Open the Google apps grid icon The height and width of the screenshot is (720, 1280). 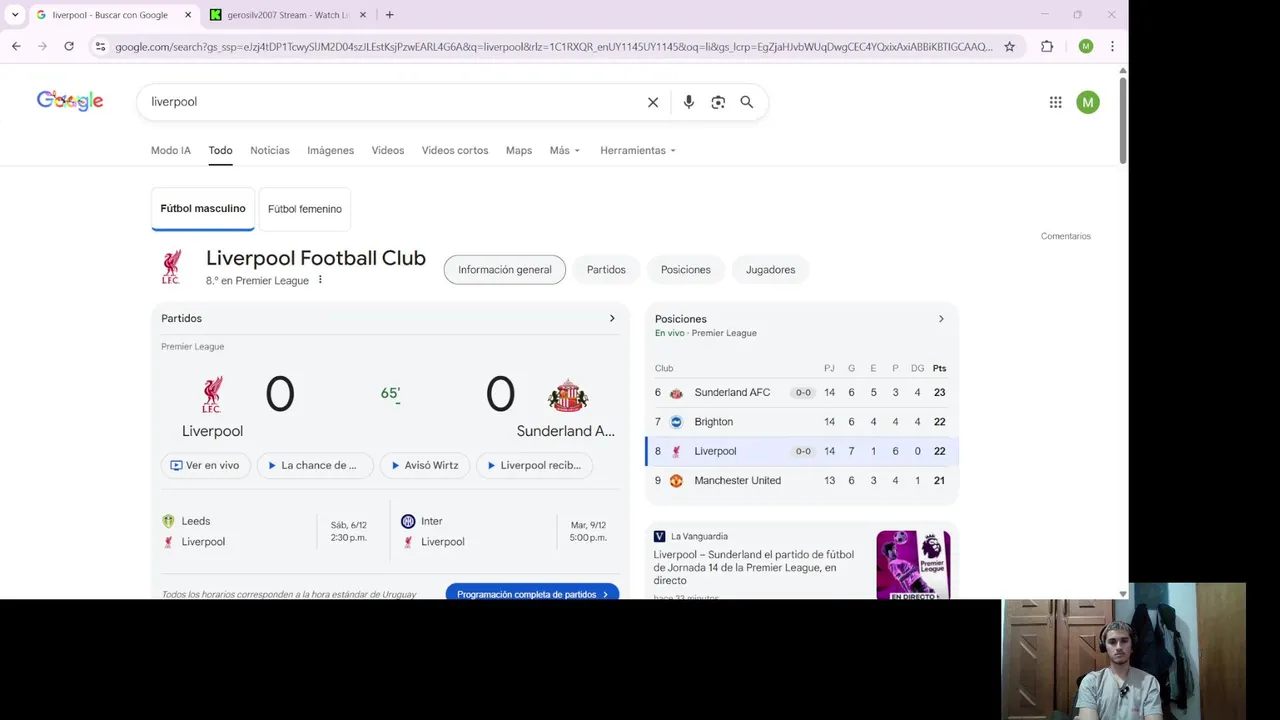tap(1055, 102)
